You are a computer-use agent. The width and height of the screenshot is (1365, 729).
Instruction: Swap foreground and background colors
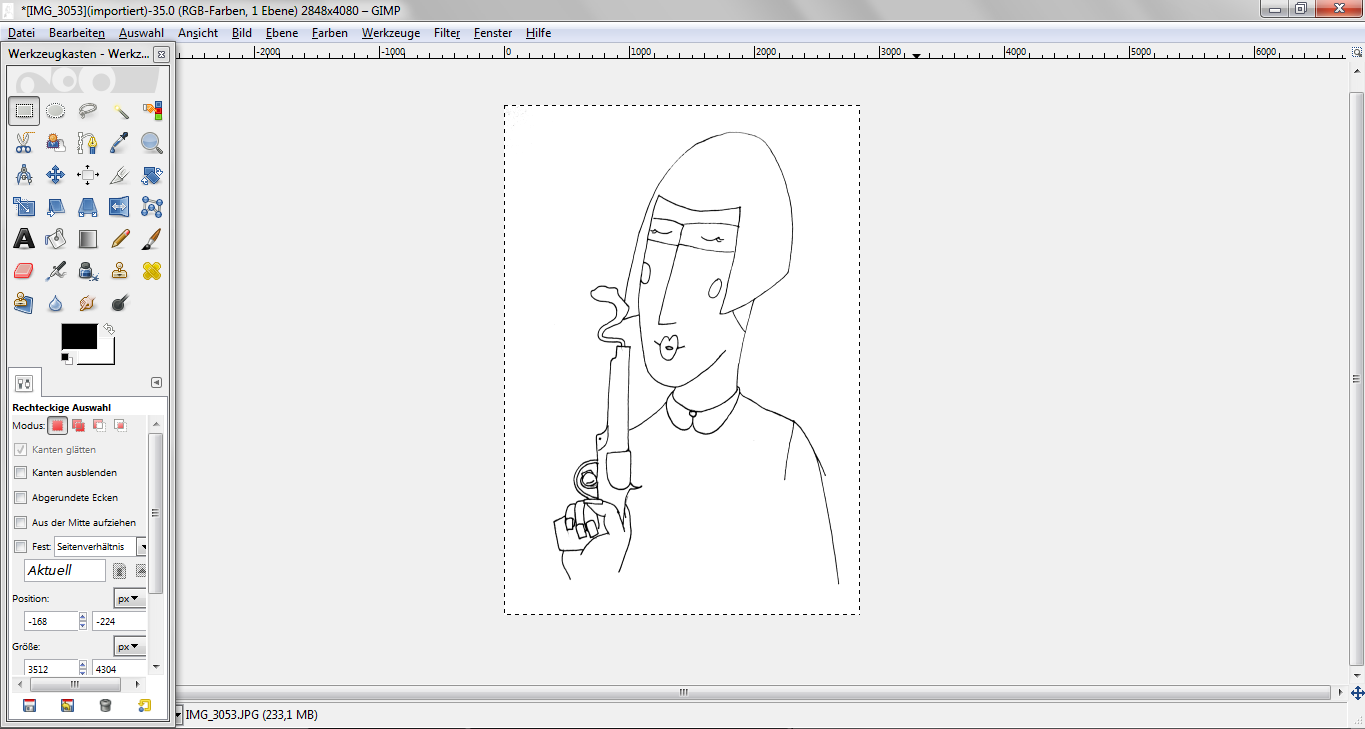coord(109,328)
